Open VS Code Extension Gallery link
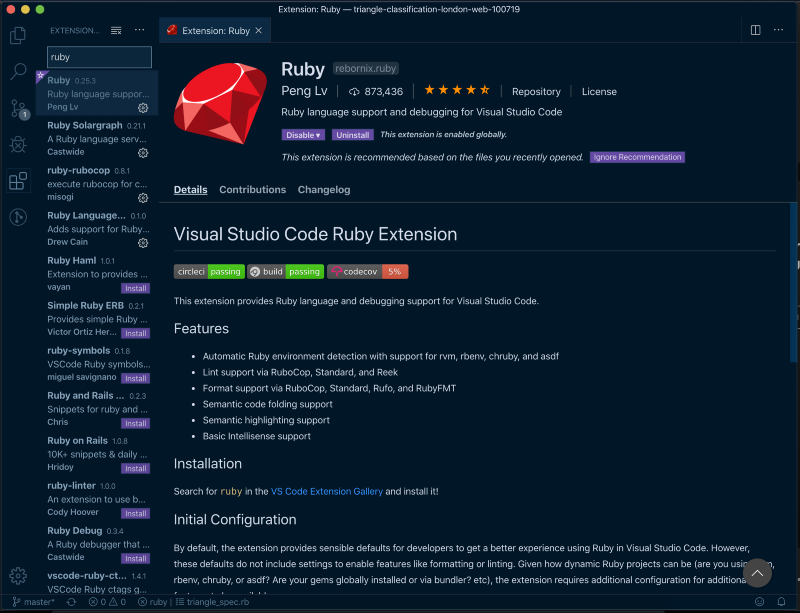 (x=327, y=491)
